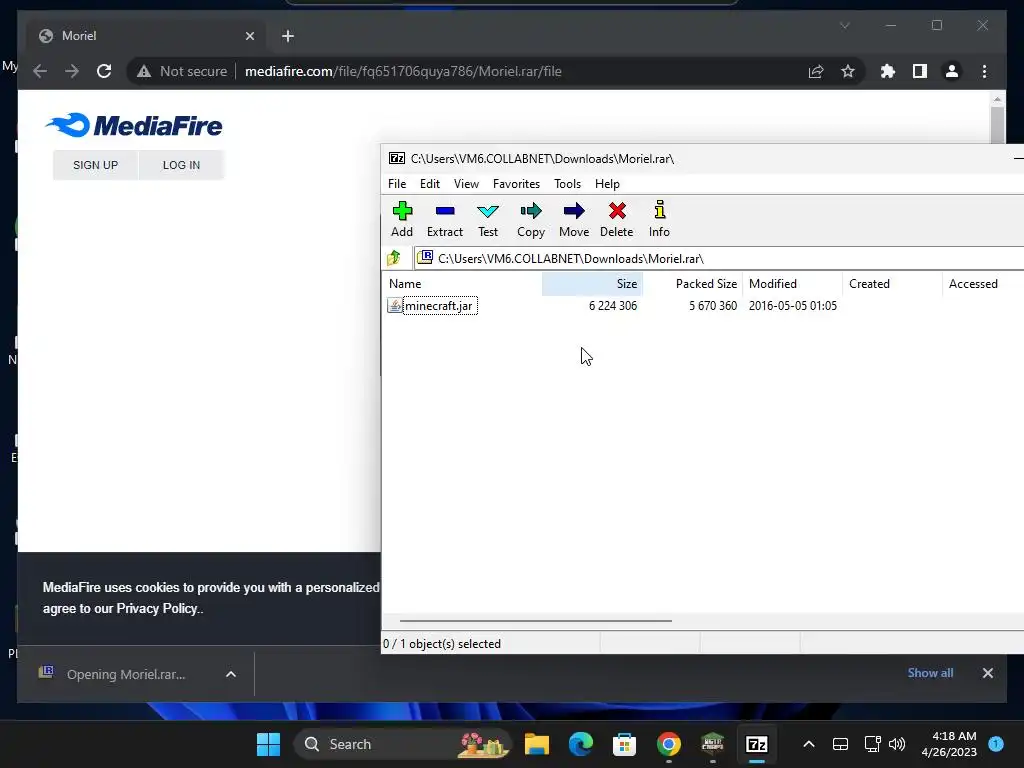The image size is (1024, 768).
Task: Expand tab search chevron in Chrome title bar
Action: (x=844, y=25)
